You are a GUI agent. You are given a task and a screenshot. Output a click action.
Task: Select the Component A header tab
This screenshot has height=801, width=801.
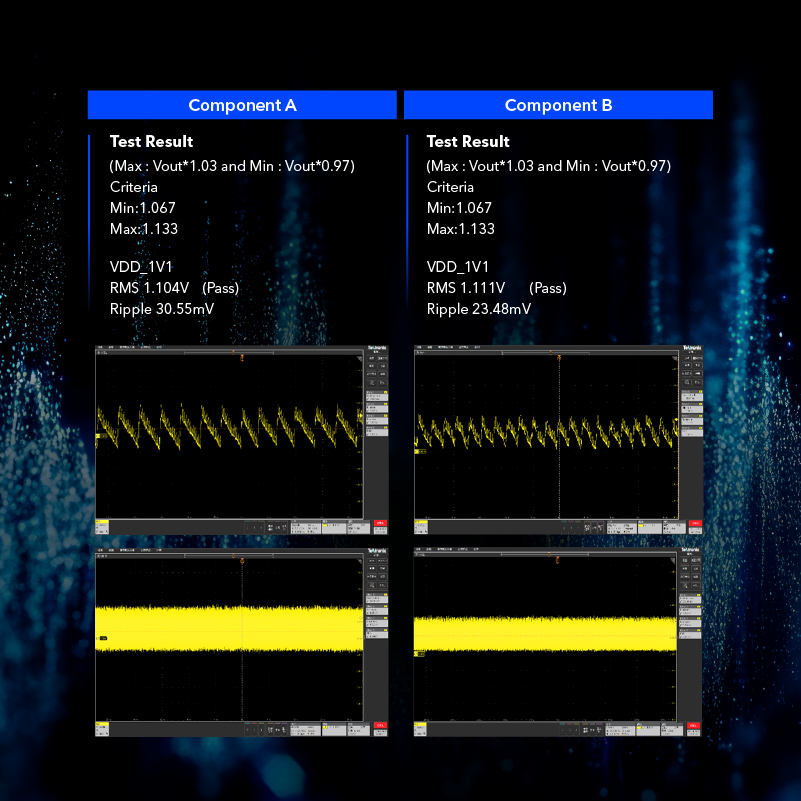point(242,105)
